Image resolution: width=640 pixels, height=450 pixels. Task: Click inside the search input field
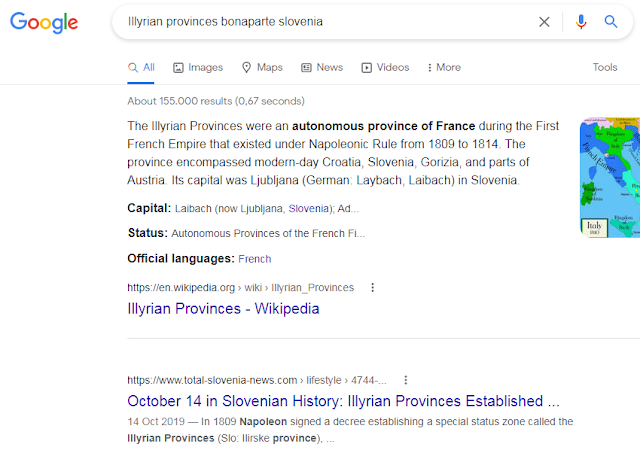(x=327, y=22)
